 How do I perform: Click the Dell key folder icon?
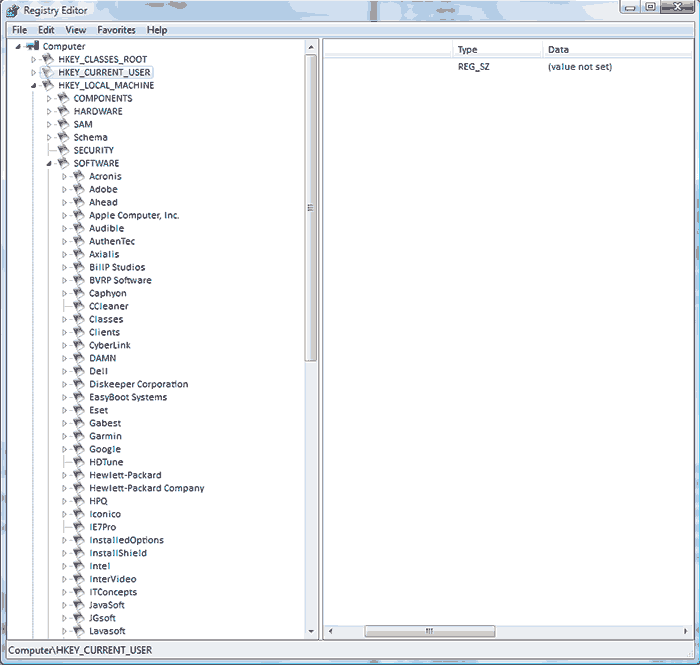tap(79, 370)
